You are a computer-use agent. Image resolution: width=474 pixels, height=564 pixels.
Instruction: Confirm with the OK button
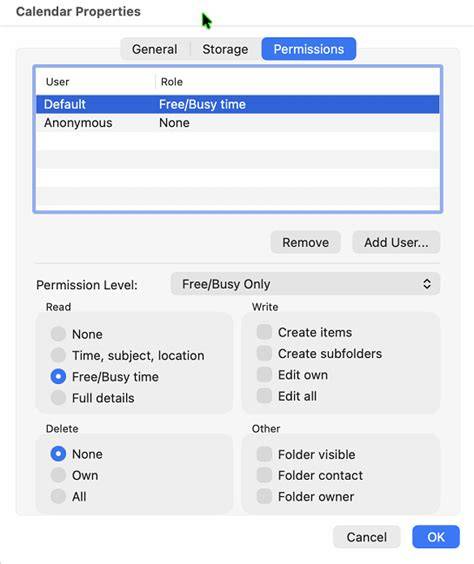436,537
